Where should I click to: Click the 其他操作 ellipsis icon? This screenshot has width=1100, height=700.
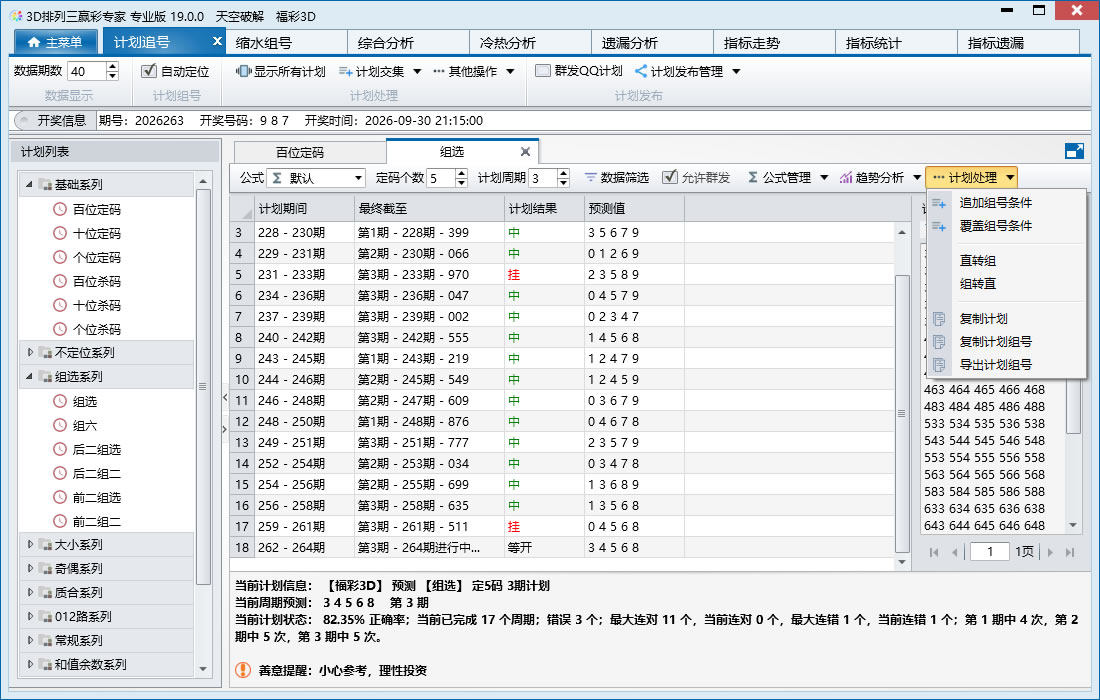pos(438,71)
